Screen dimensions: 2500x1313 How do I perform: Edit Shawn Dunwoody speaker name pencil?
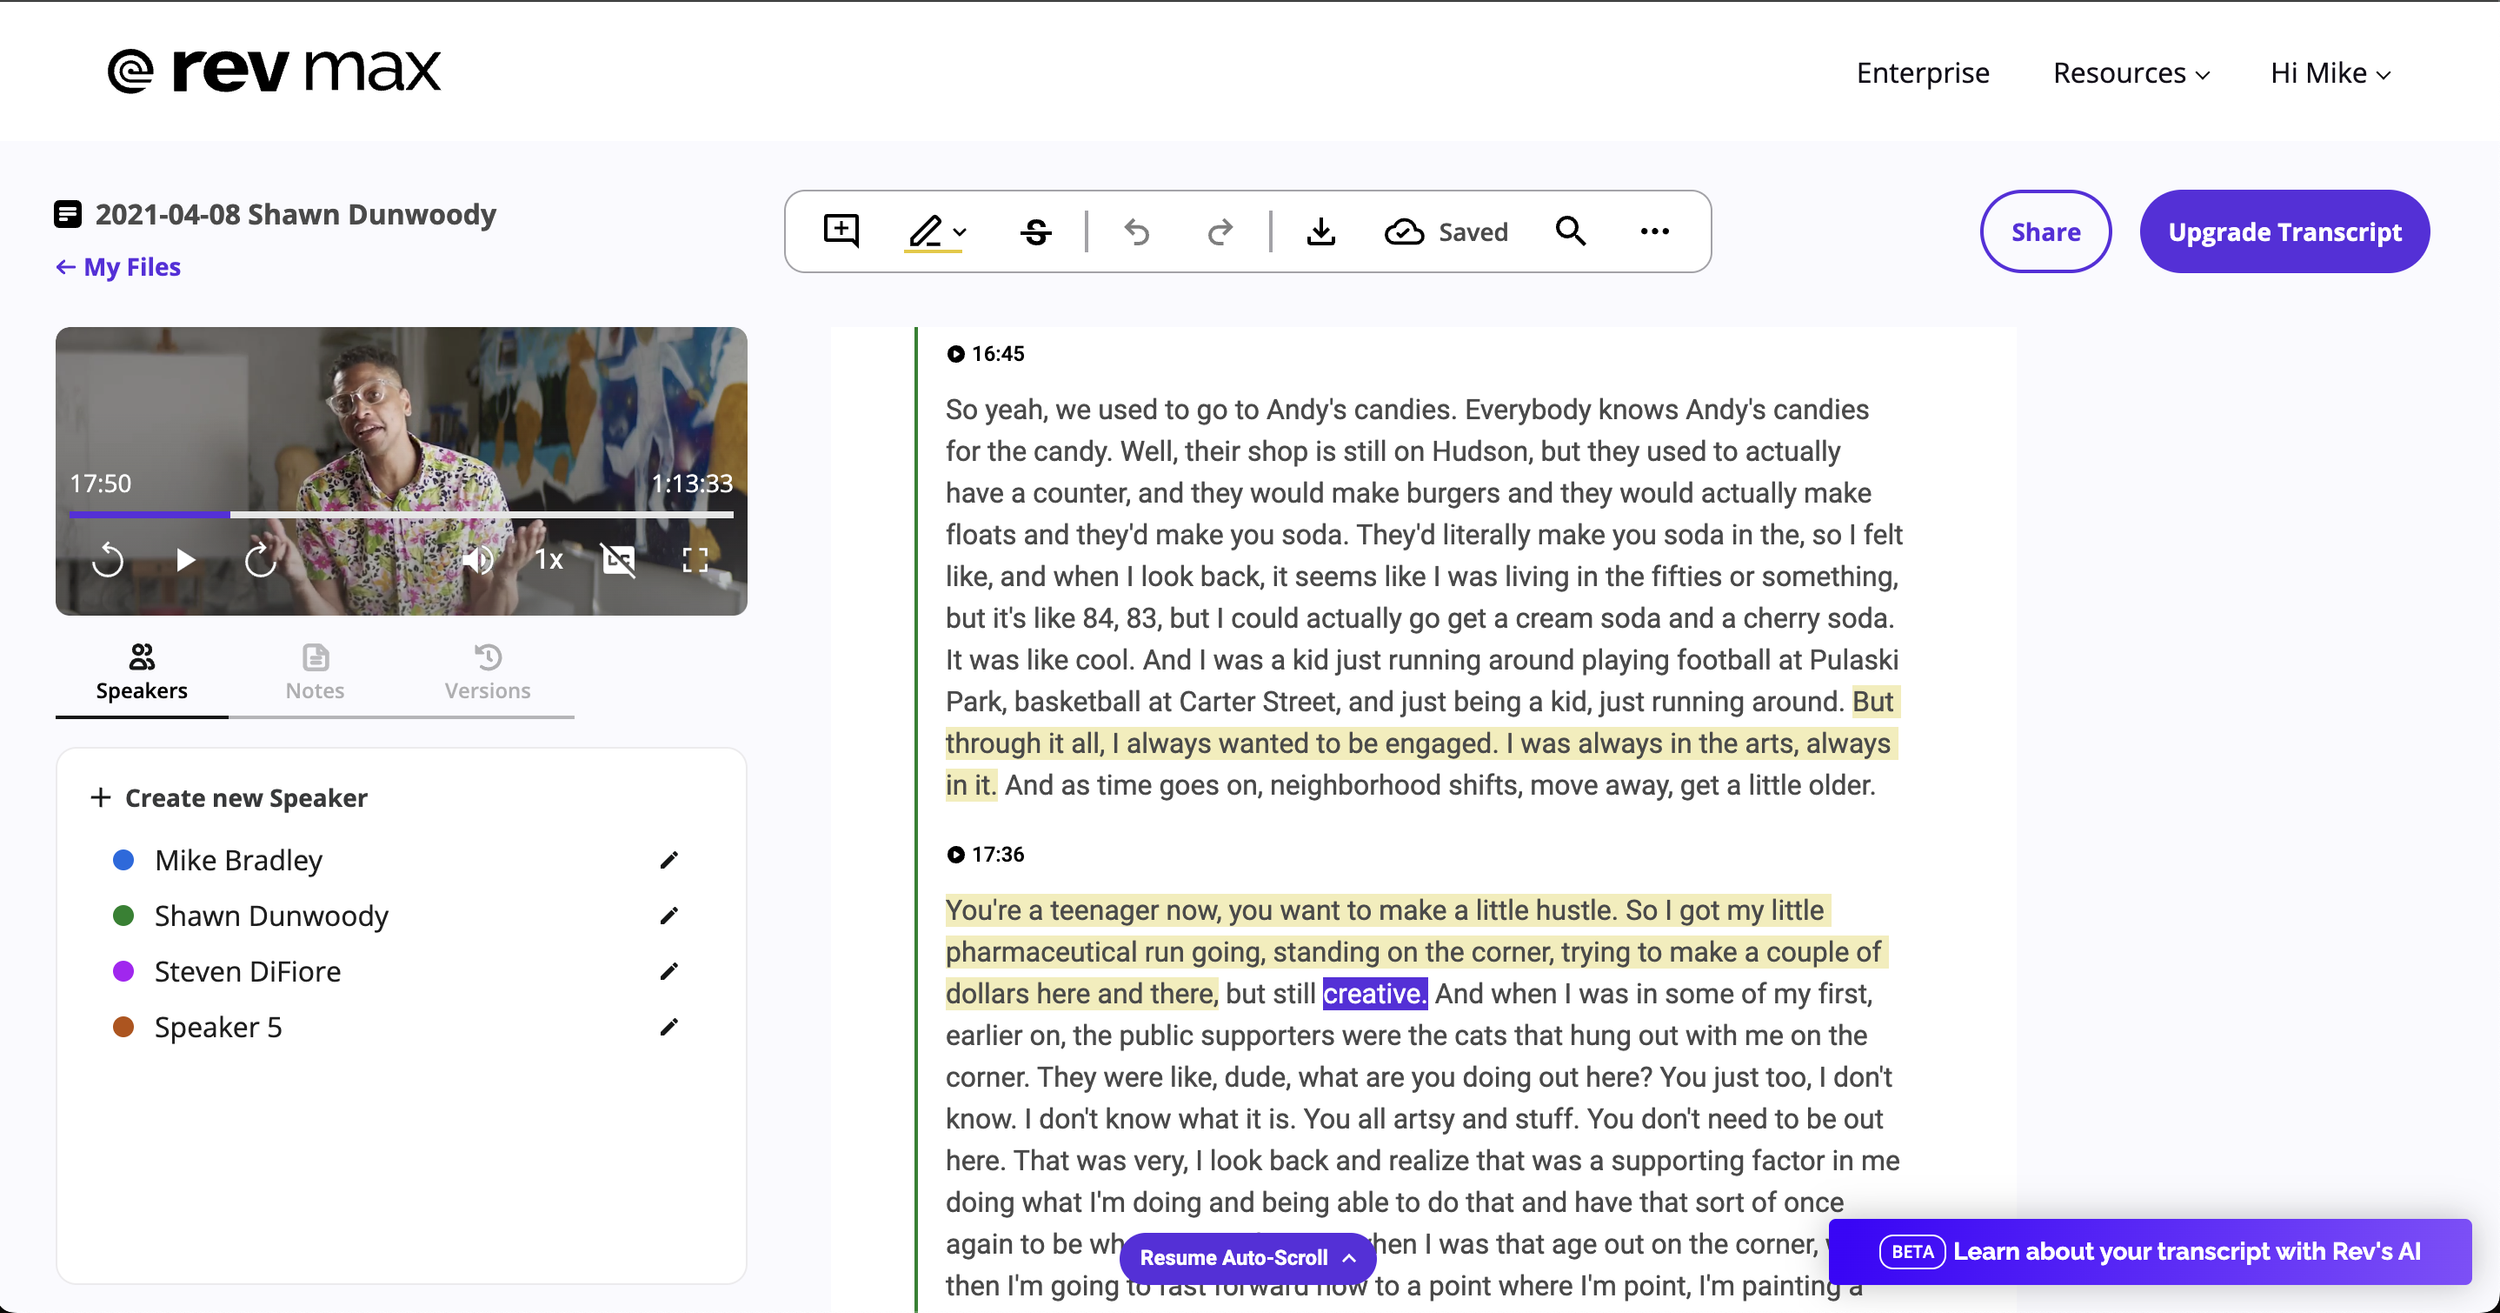point(669,916)
